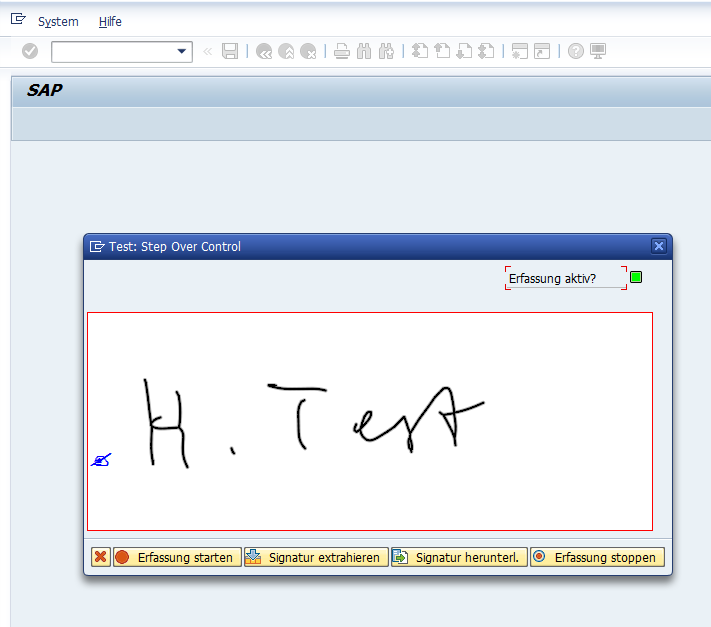This screenshot has height=627, width=711.
Task: Click the Back navigation icon
Action: coord(264,51)
